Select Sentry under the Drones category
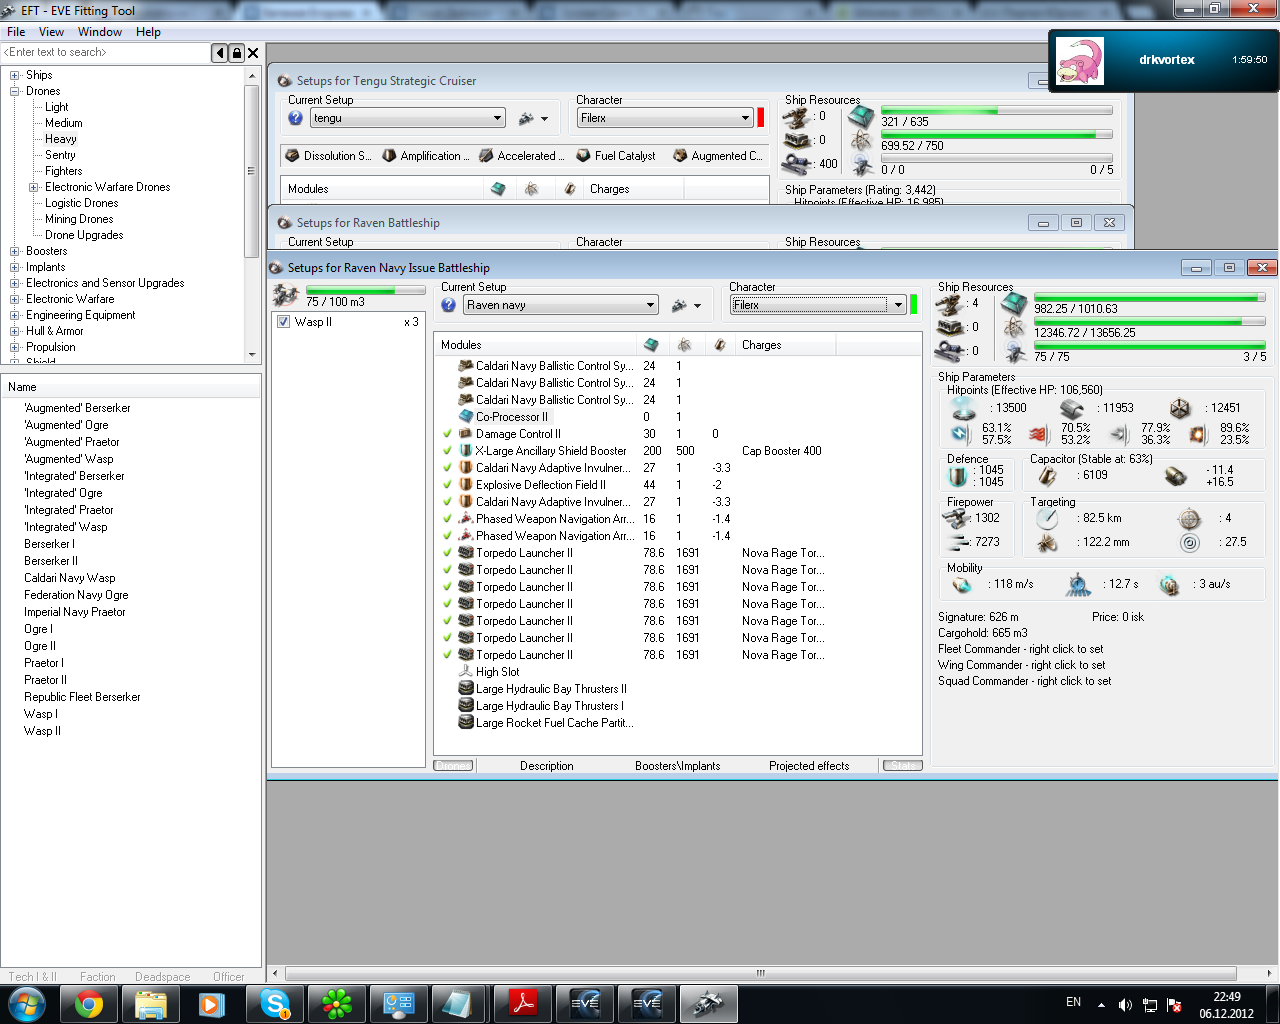 point(60,155)
